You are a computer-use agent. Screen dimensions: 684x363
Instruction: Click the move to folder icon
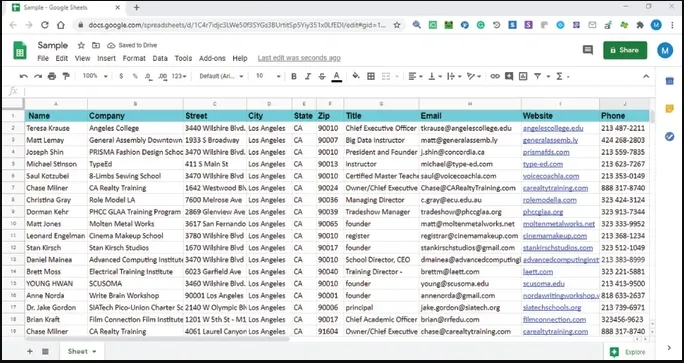(x=96, y=45)
